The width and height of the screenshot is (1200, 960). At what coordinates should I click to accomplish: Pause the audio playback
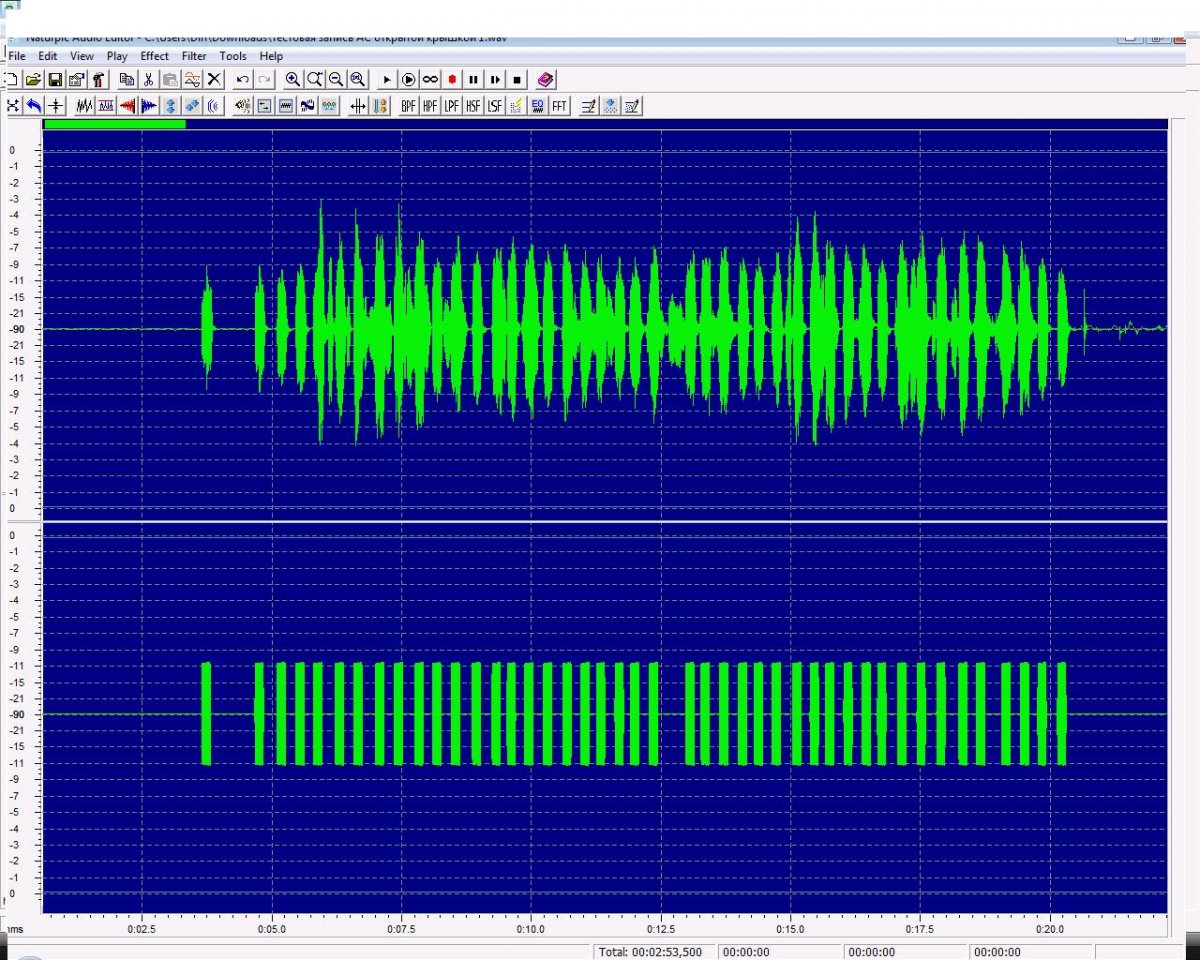click(474, 79)
